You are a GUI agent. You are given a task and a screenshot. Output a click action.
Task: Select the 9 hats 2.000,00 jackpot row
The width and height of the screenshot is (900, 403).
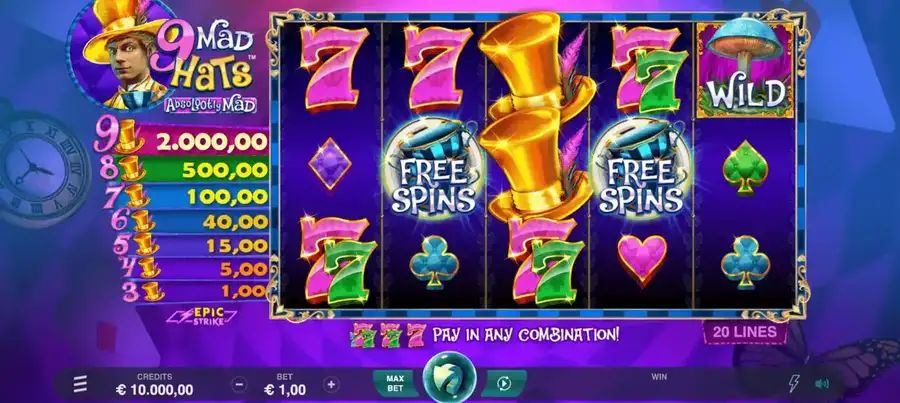tap(182, 141)
